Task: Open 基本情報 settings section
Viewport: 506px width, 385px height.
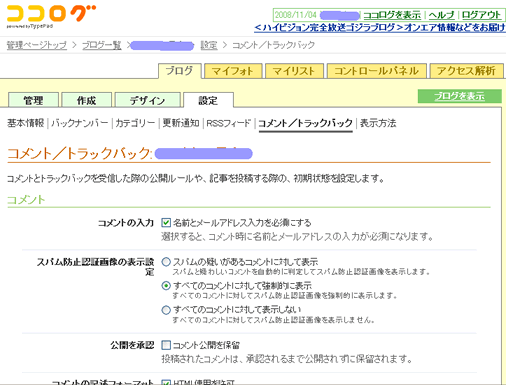Action: coord(26,123)
